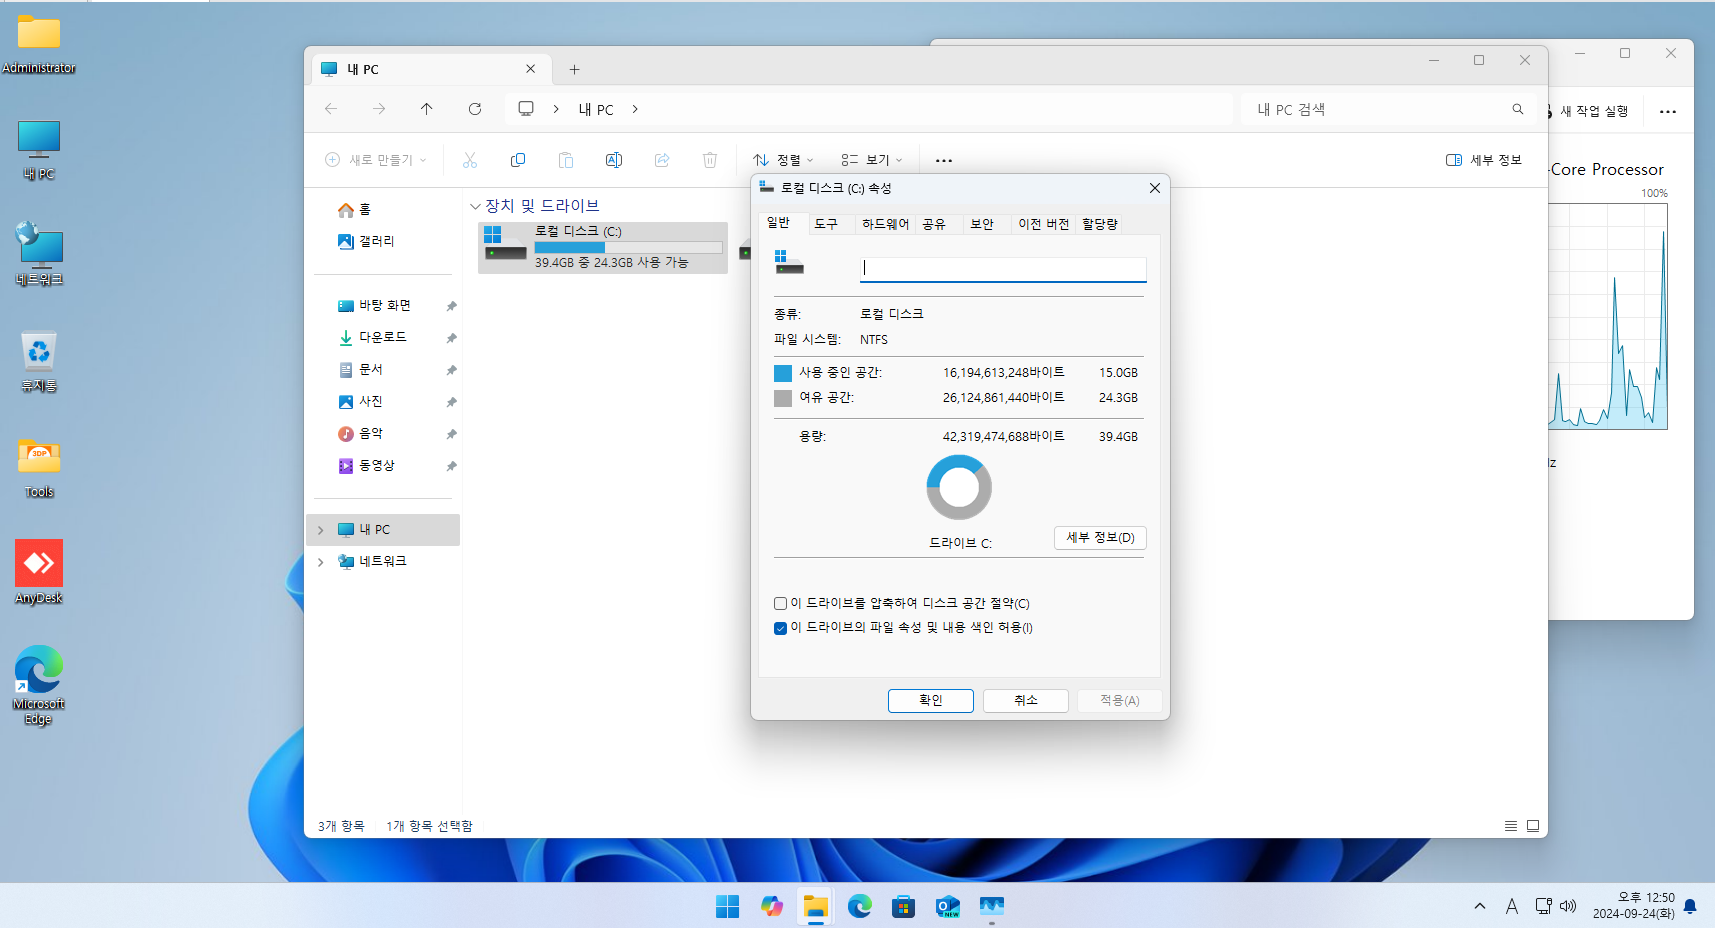Open a new Explorer tab with the plus button
This screenshot has width=1715, height=928.
[574, 69]
